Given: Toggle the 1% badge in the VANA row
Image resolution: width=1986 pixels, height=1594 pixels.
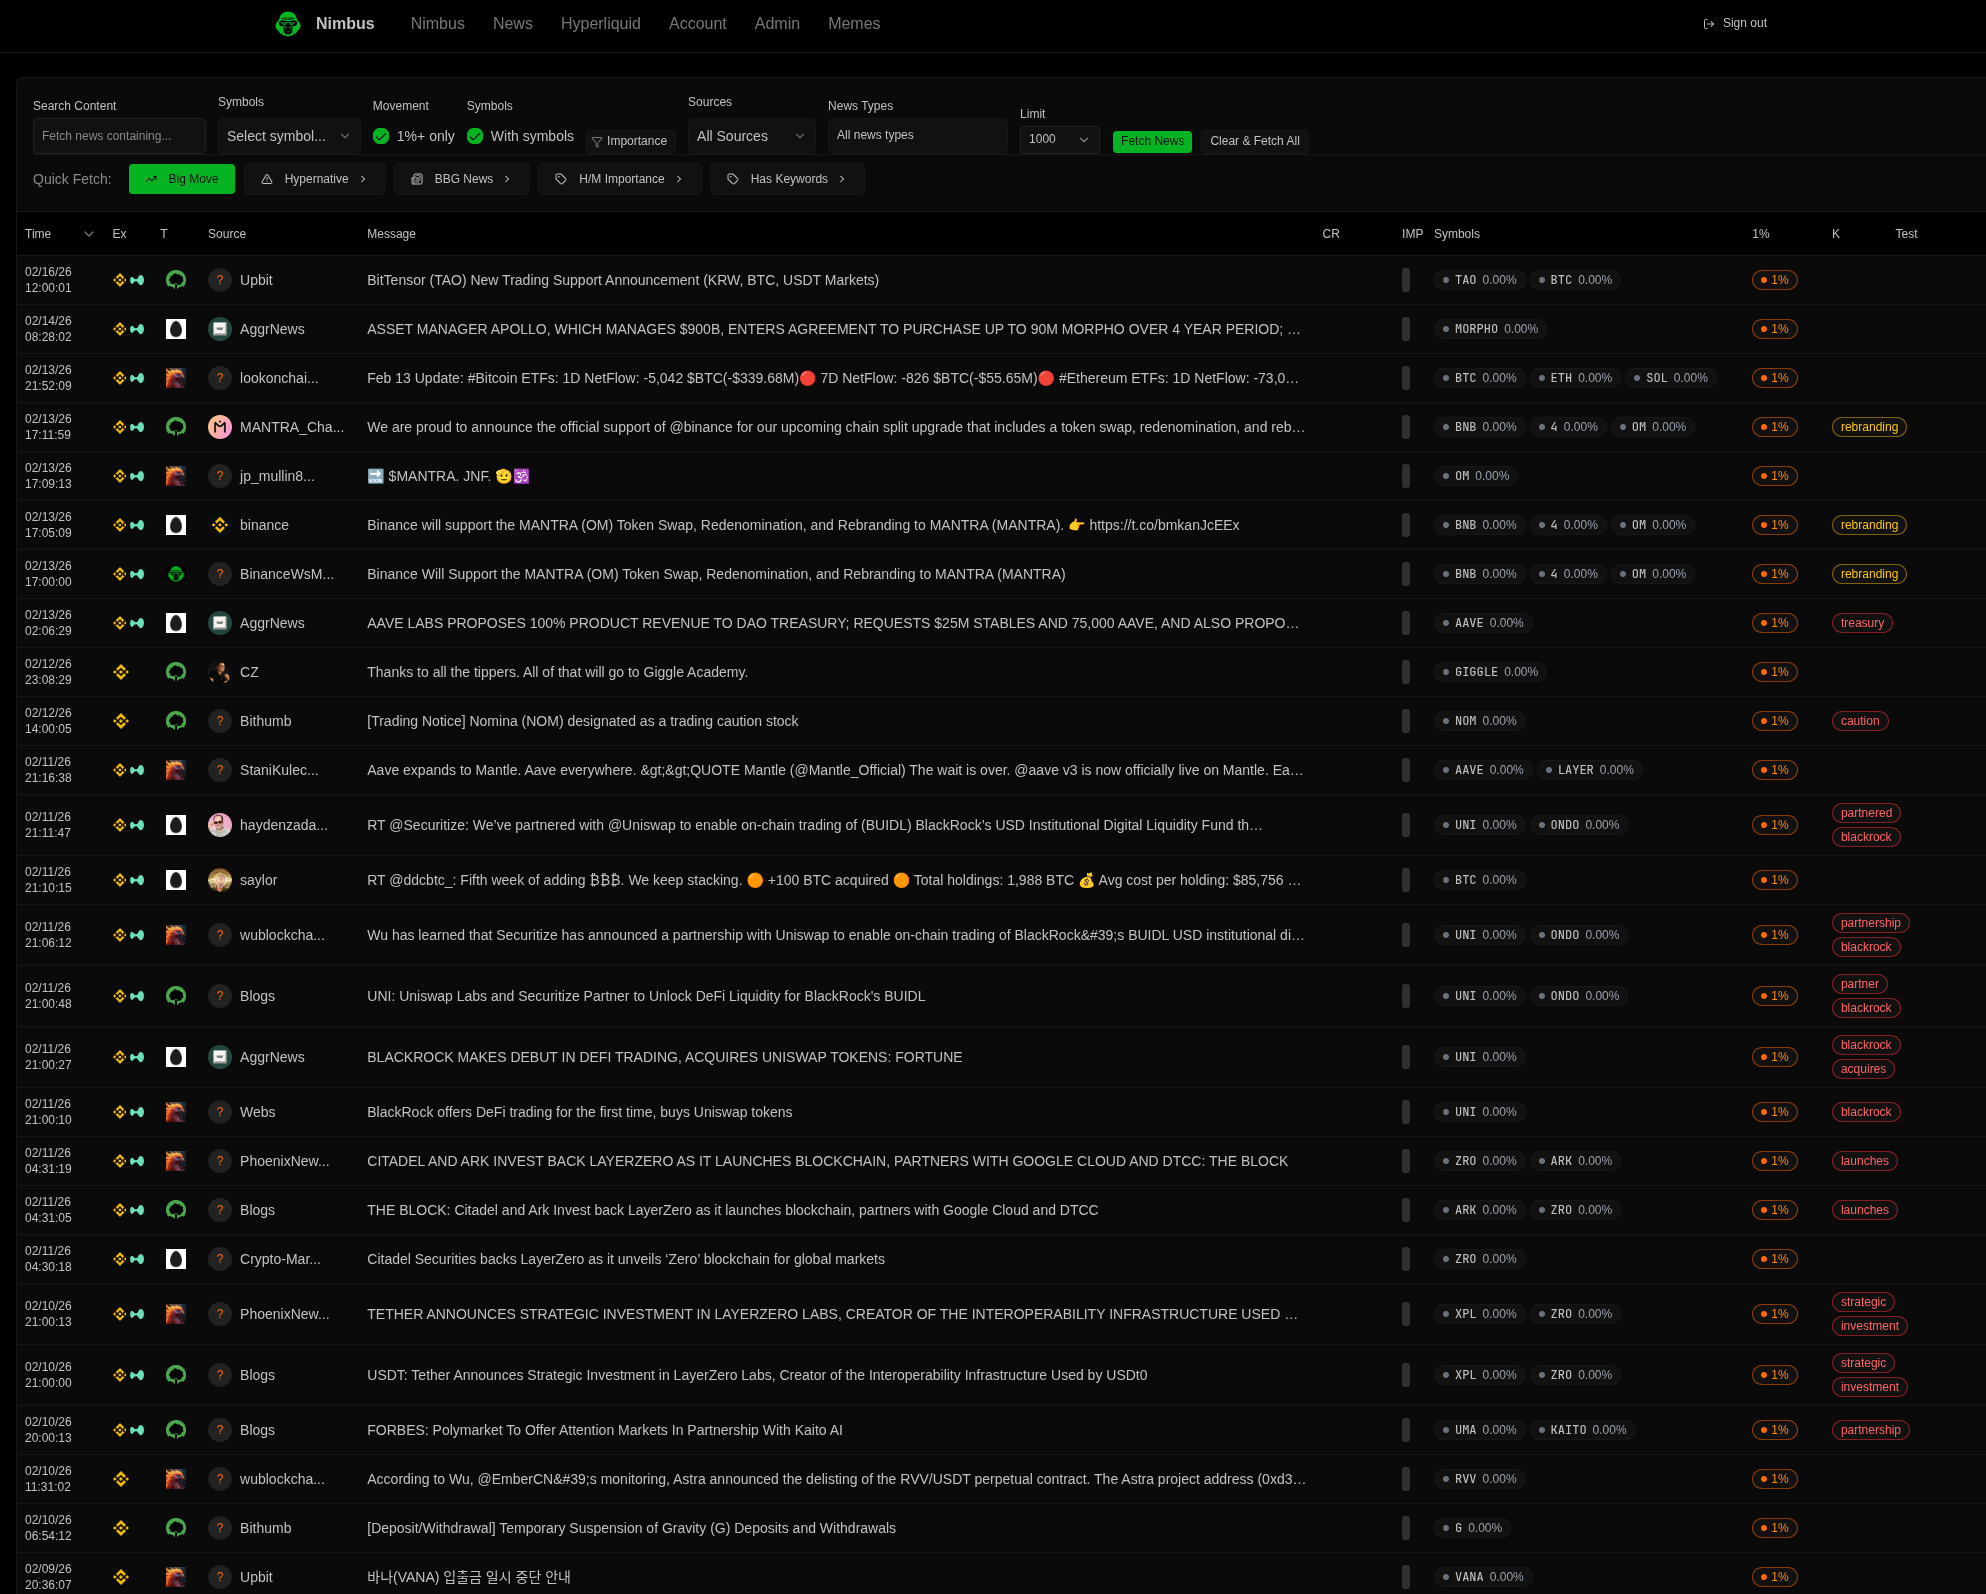Looking at the screenshot, I should (1775, 1577).
